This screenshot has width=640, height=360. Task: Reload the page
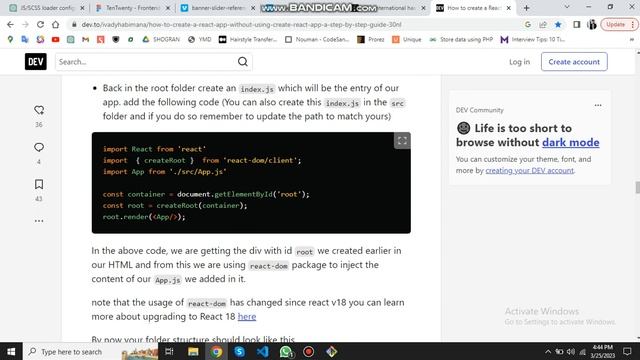click(40, 24)
